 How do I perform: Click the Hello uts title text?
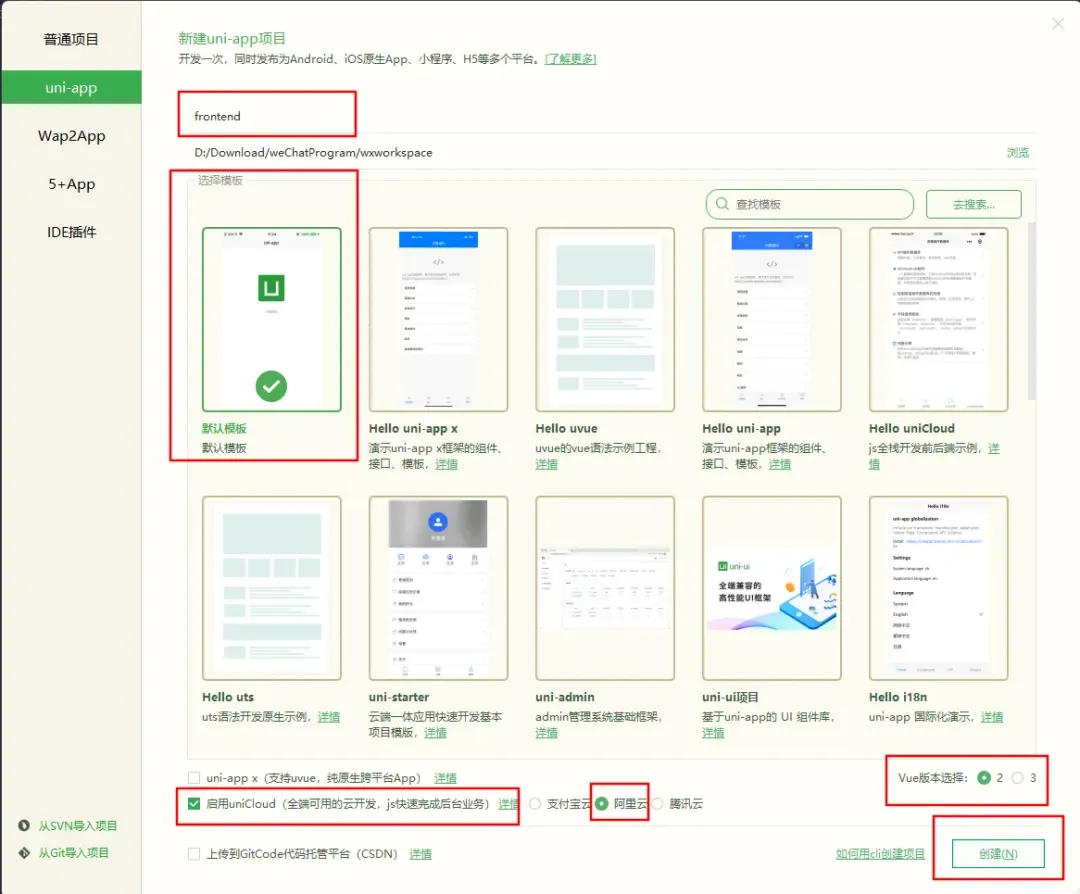coord(228,697)
